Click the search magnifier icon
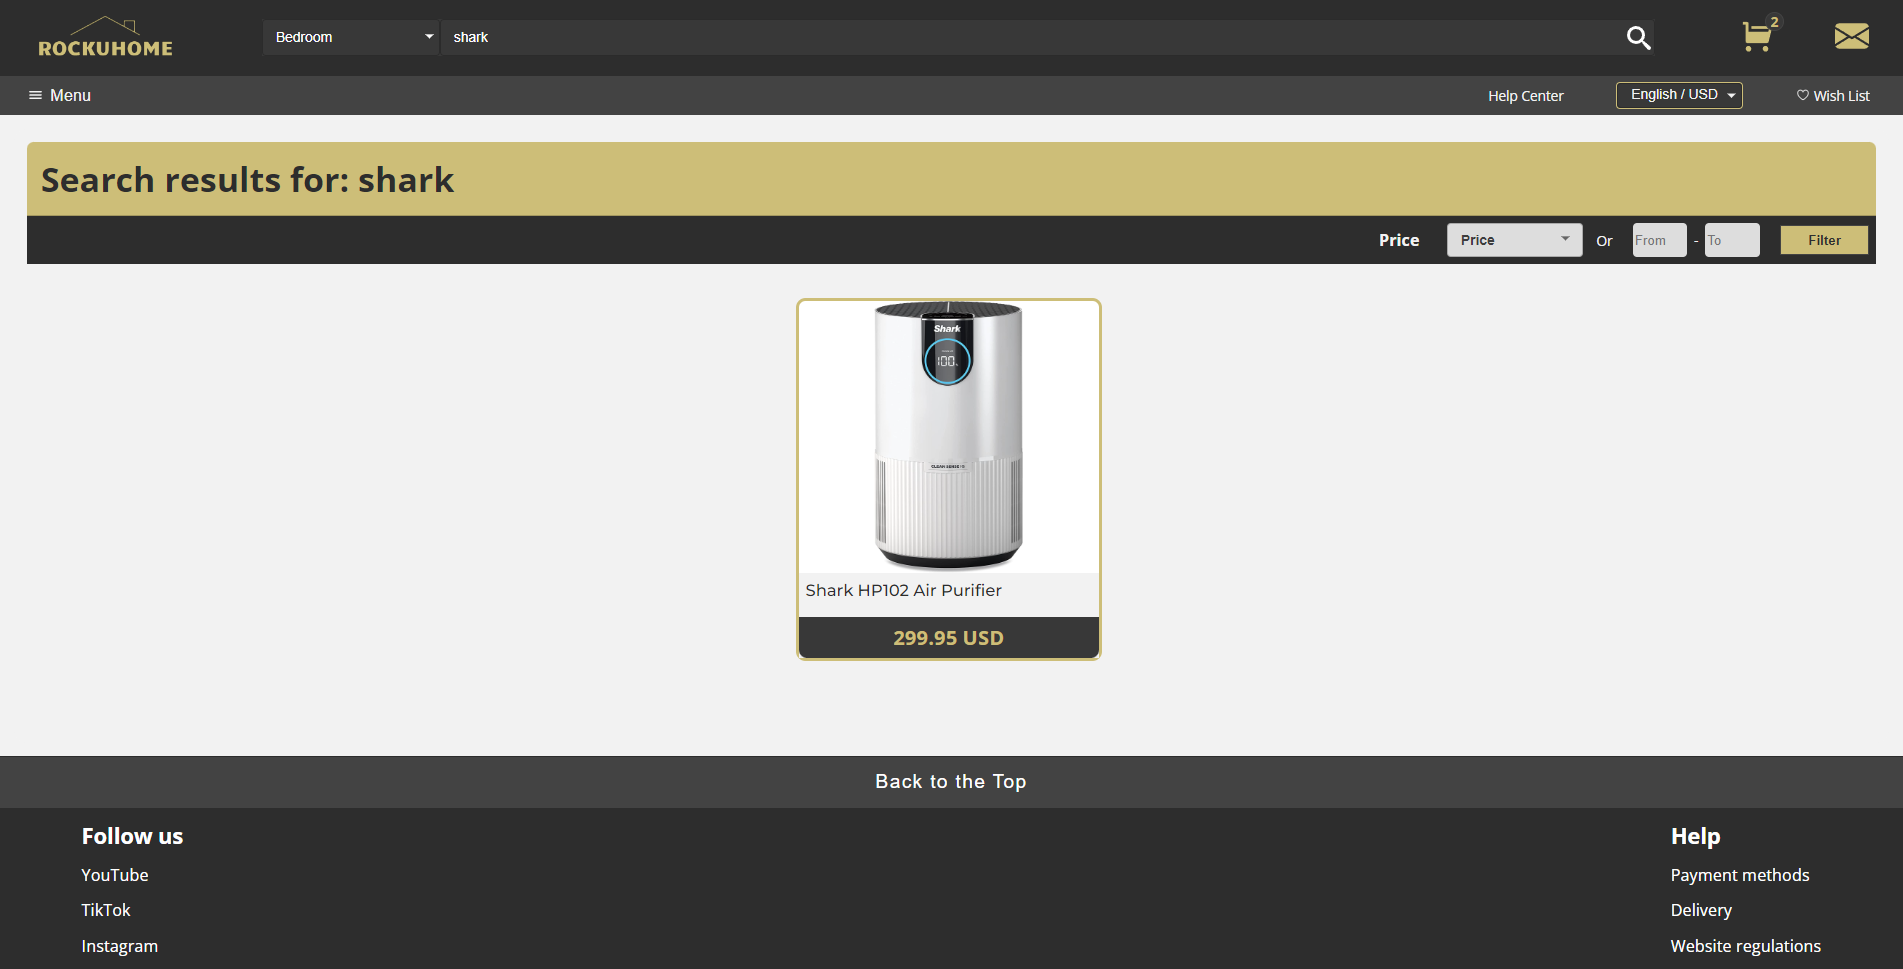This screenshot has width=1903, height=969. click(1639, 37)
